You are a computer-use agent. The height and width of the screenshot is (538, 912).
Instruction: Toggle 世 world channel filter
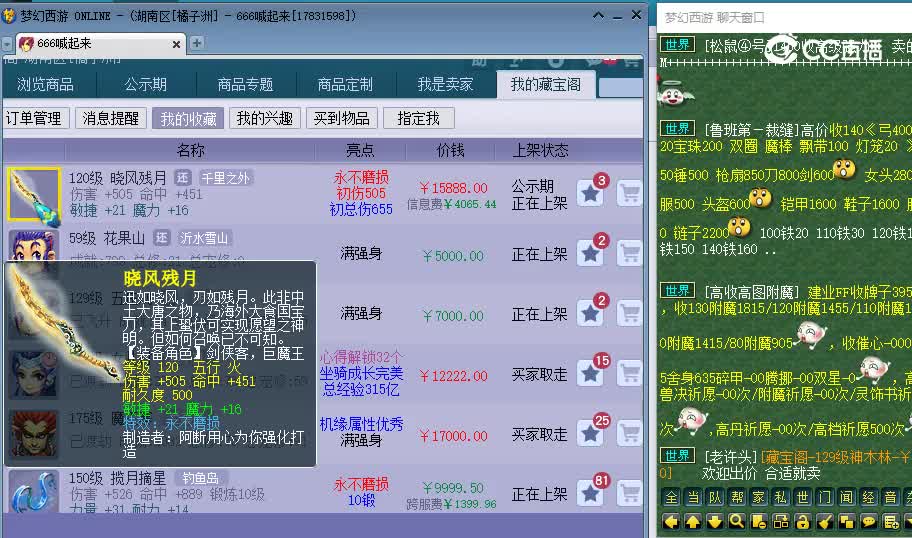click(803, 497)
